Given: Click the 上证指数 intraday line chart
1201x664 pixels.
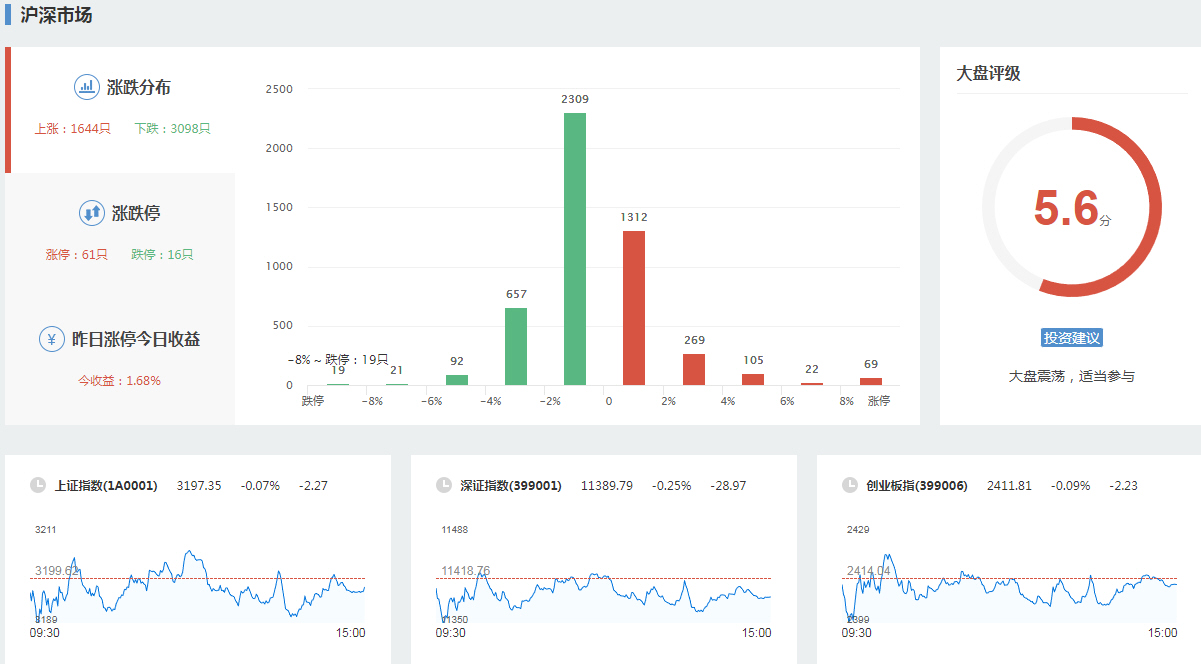Looking at the screenshot, I should click(198, 585).
